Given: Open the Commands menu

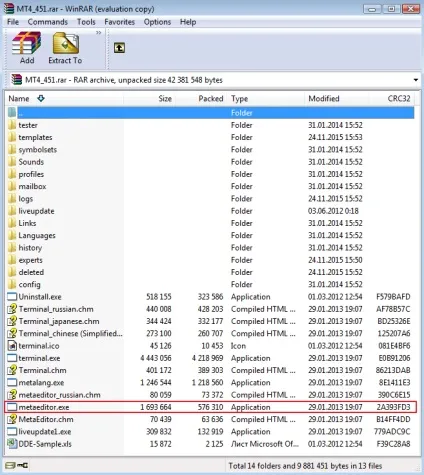Looking at the screenshot, I should [48, 22].
